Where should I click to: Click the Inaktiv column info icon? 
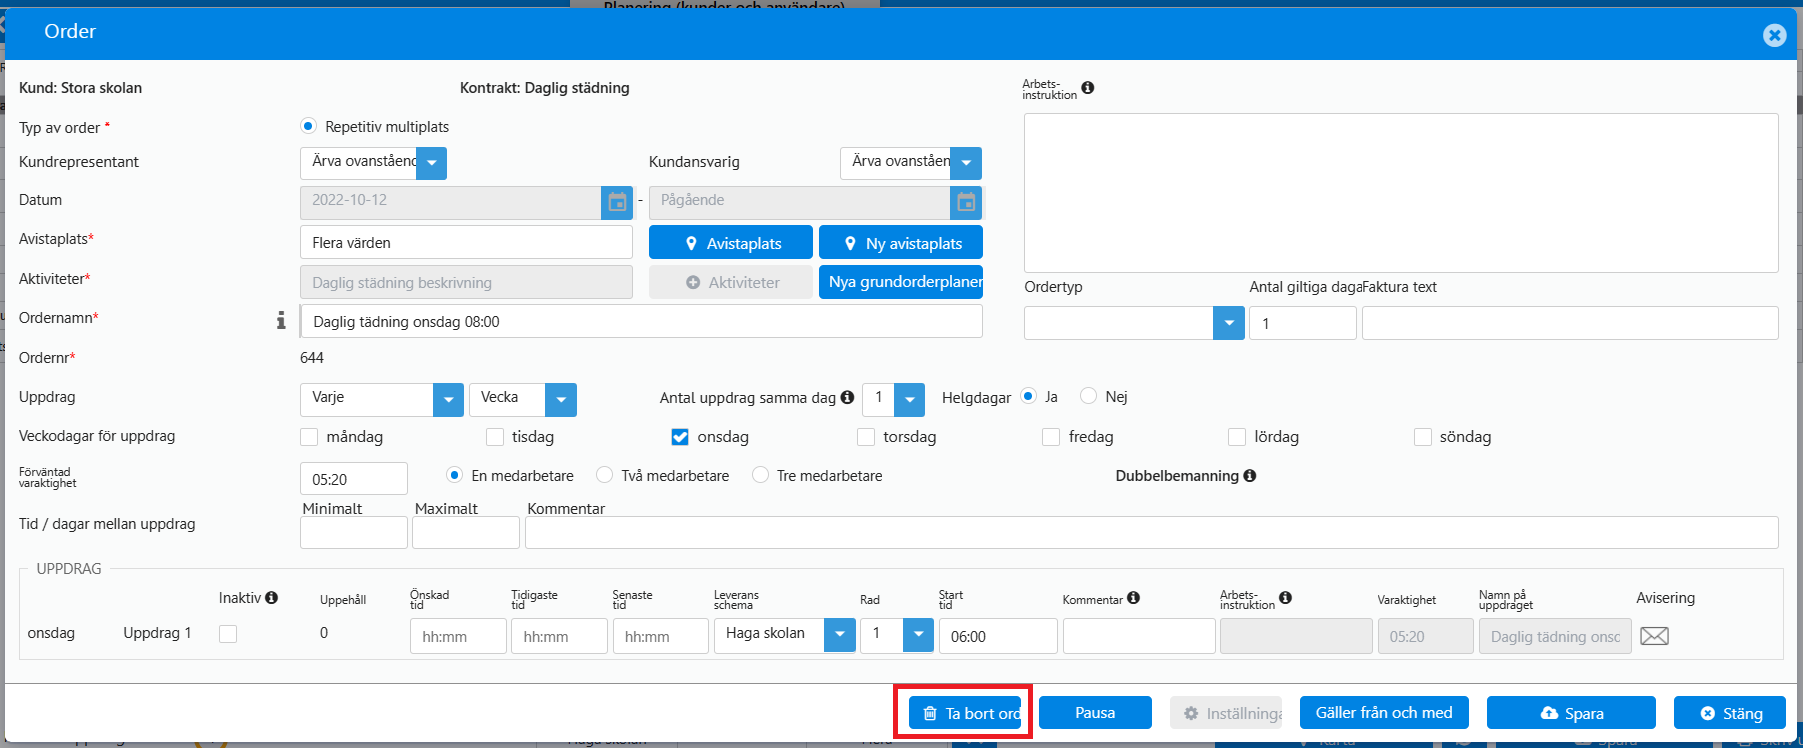272,598
